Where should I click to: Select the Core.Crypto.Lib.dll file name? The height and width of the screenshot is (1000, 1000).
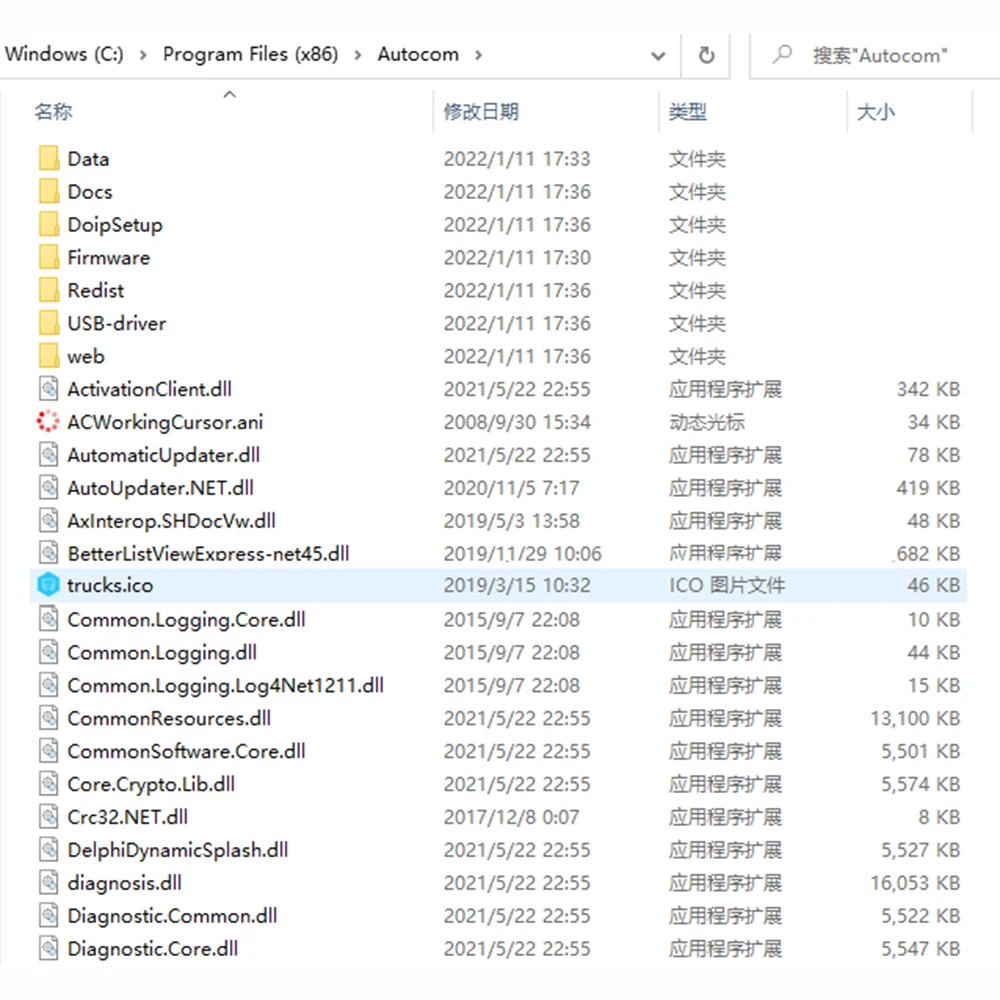coord(151,784)
